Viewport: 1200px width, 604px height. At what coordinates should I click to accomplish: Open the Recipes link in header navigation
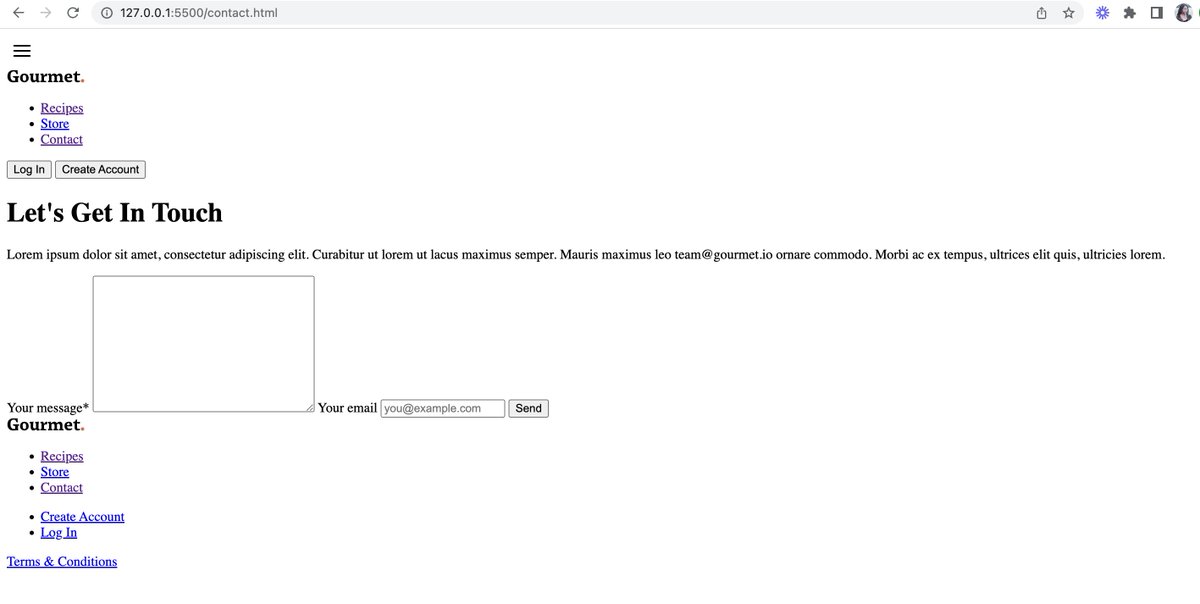(x=62, y=108)
